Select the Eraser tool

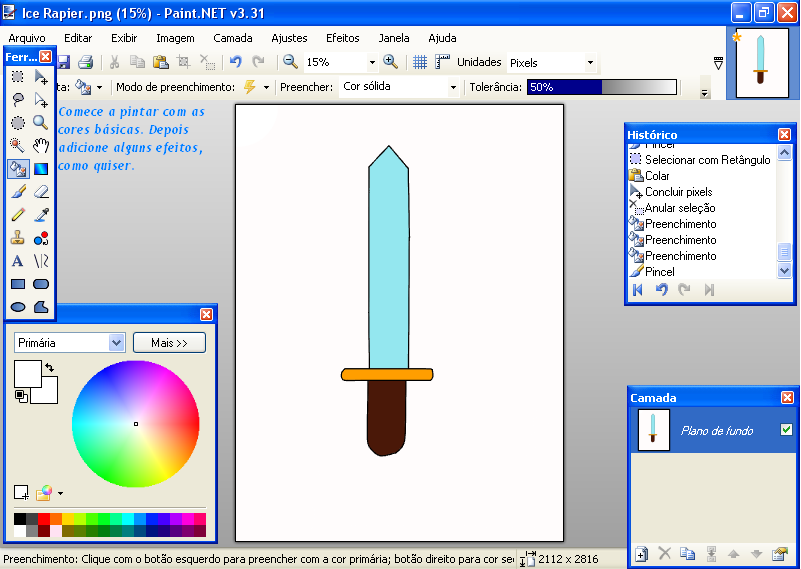(x=41, y=191)
